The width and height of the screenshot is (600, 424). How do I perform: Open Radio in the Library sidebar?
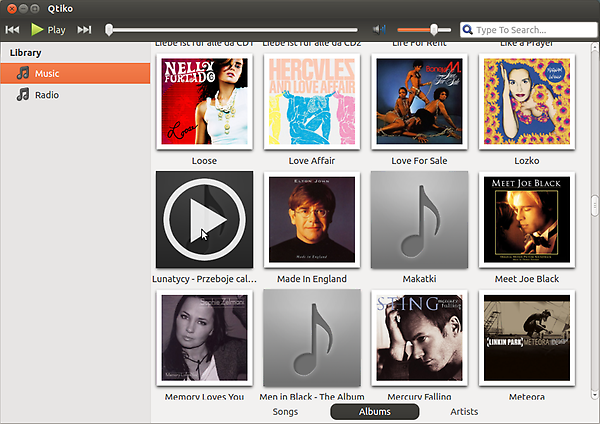(x=75, y=95)
